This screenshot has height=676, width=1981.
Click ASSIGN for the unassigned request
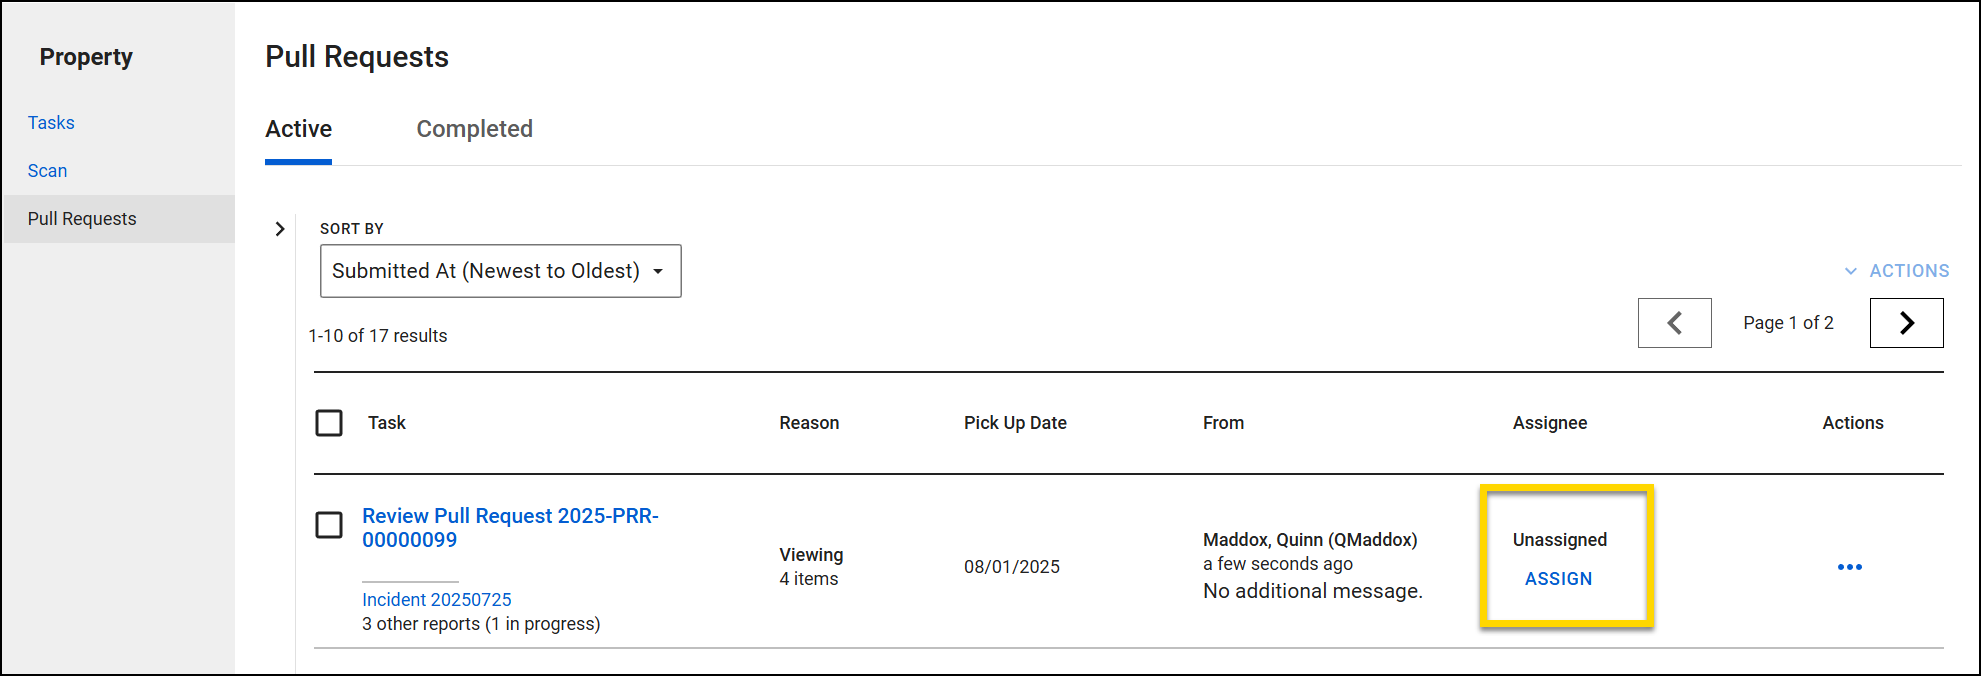point(1558,579)
